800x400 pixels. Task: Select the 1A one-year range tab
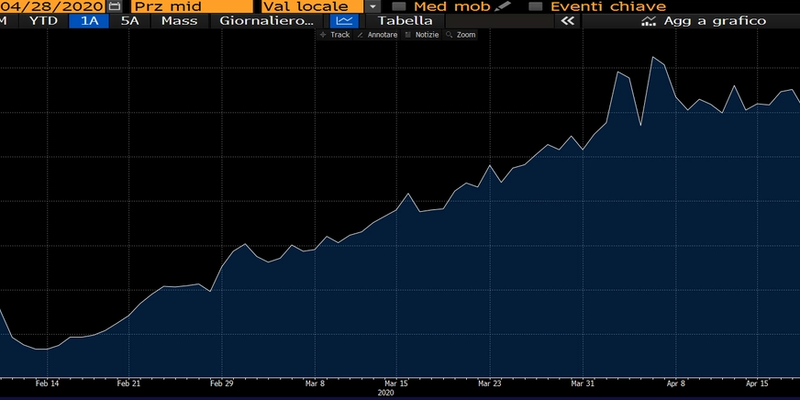pos(89,21)
